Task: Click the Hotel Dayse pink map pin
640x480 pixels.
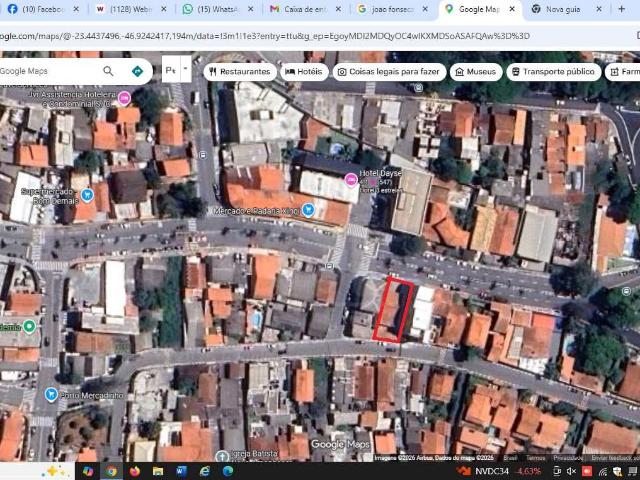Action: coord(351,180)
